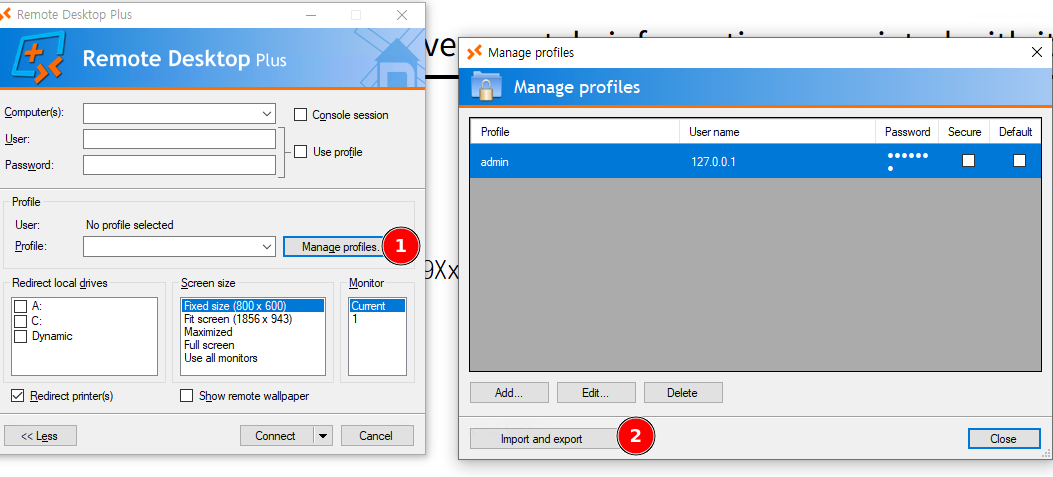This screenshot has width=1053, height=477.
Task: Click the Remote Desktop Plus title bar icon
Action: coord(5,14)
